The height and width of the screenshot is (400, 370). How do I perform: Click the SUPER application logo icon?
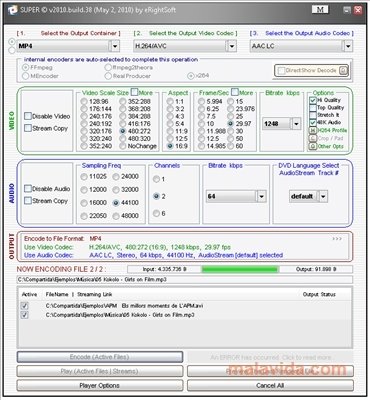[x=12, y=10]
